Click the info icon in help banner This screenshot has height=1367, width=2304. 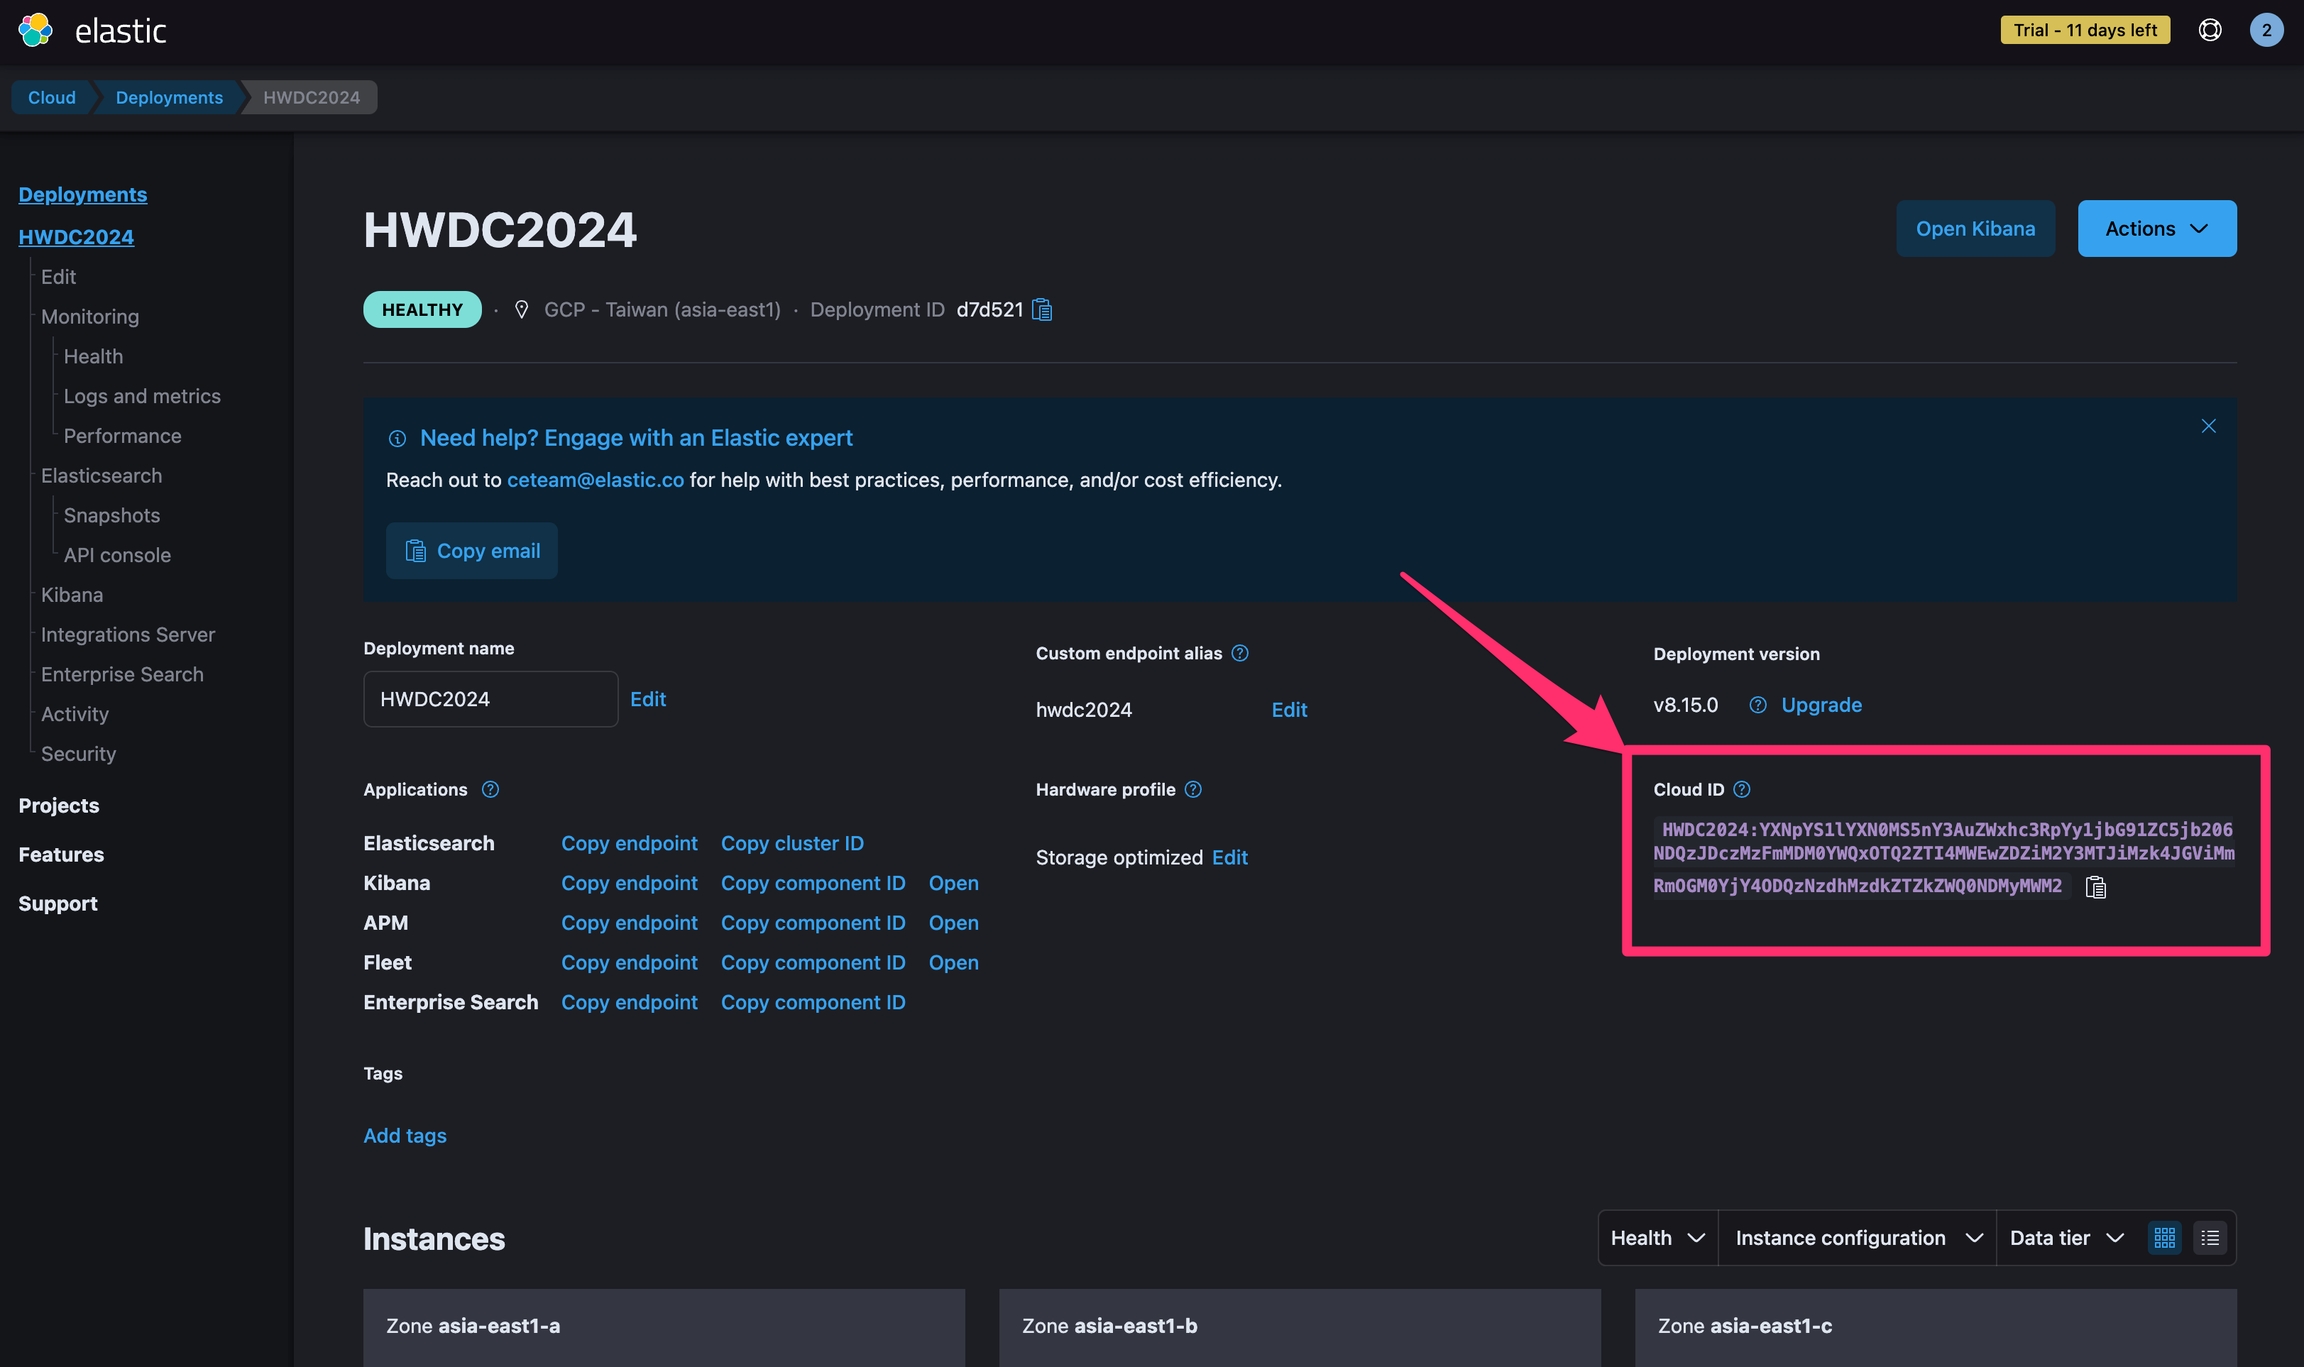pos(397,438)
